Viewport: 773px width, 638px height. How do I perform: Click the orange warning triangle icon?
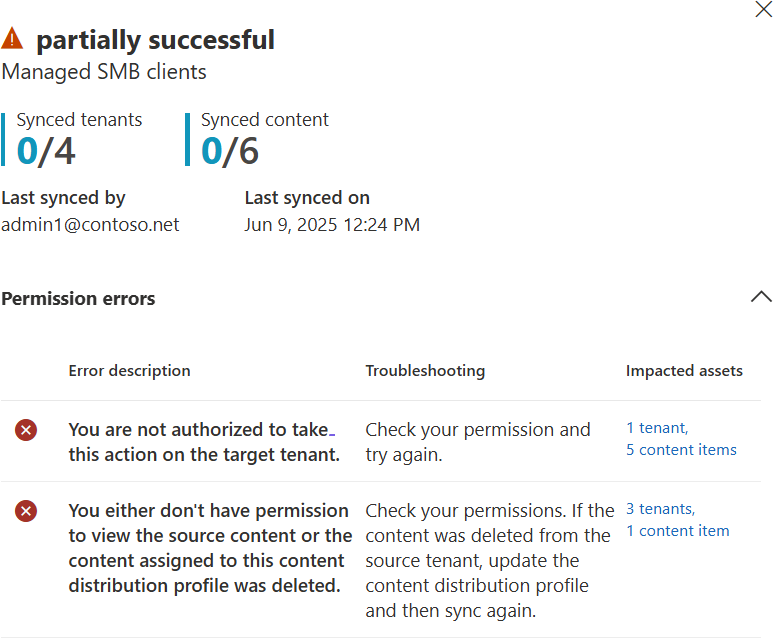pos(12,39)
